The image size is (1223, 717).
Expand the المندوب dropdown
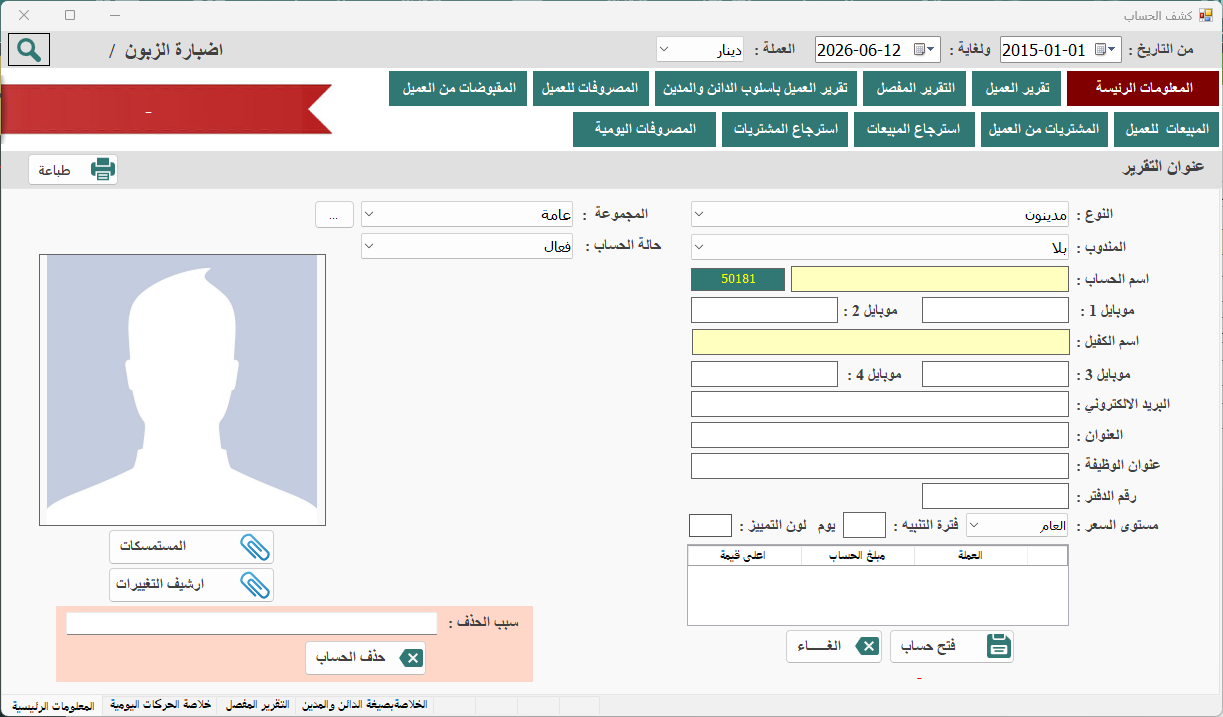pos(699,246)
